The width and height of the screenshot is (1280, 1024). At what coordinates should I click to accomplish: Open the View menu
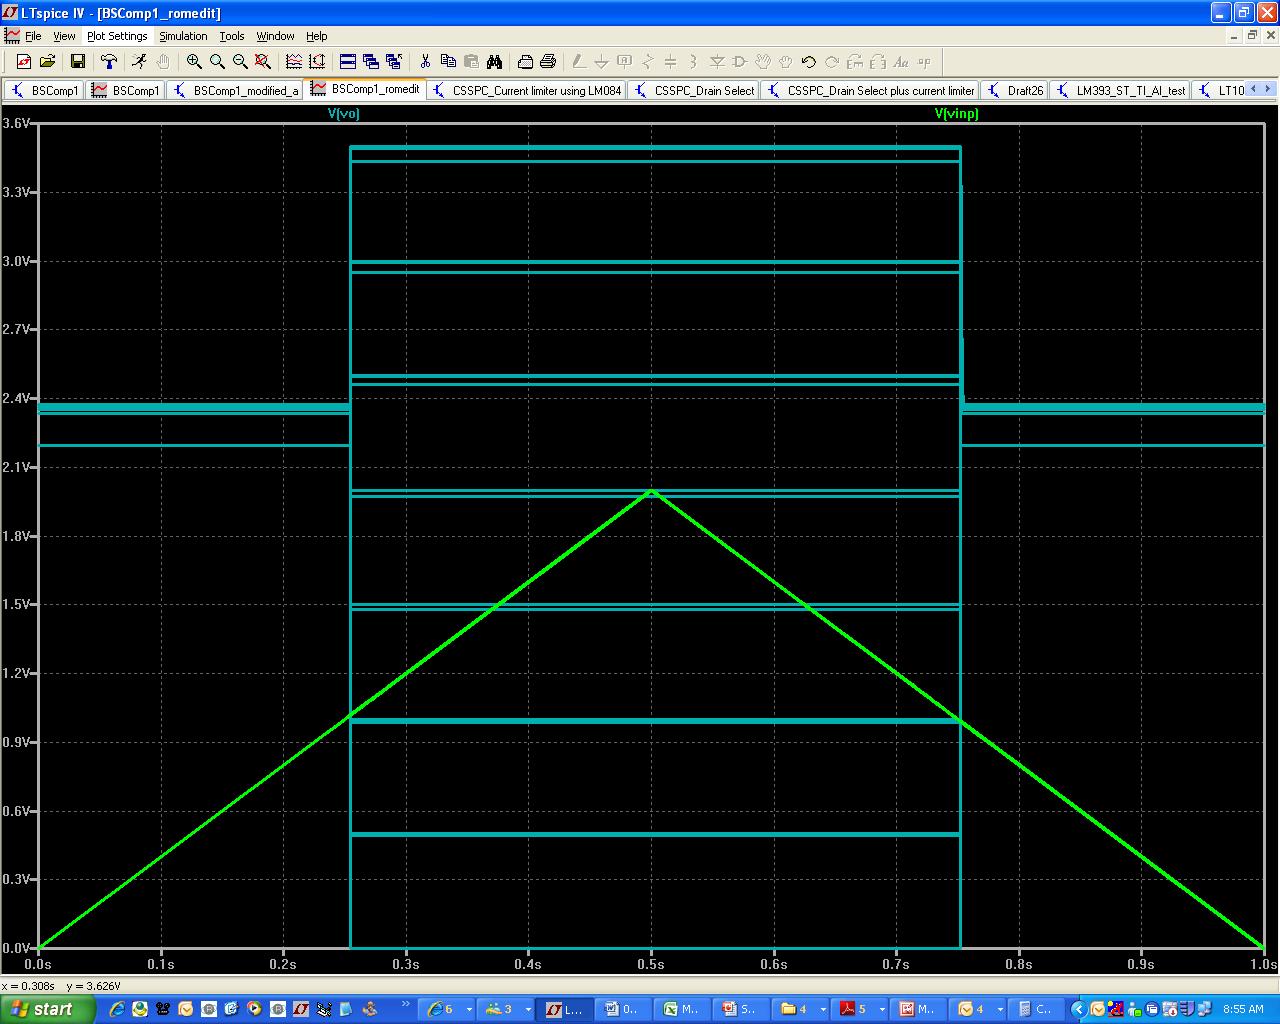point(64,36)
